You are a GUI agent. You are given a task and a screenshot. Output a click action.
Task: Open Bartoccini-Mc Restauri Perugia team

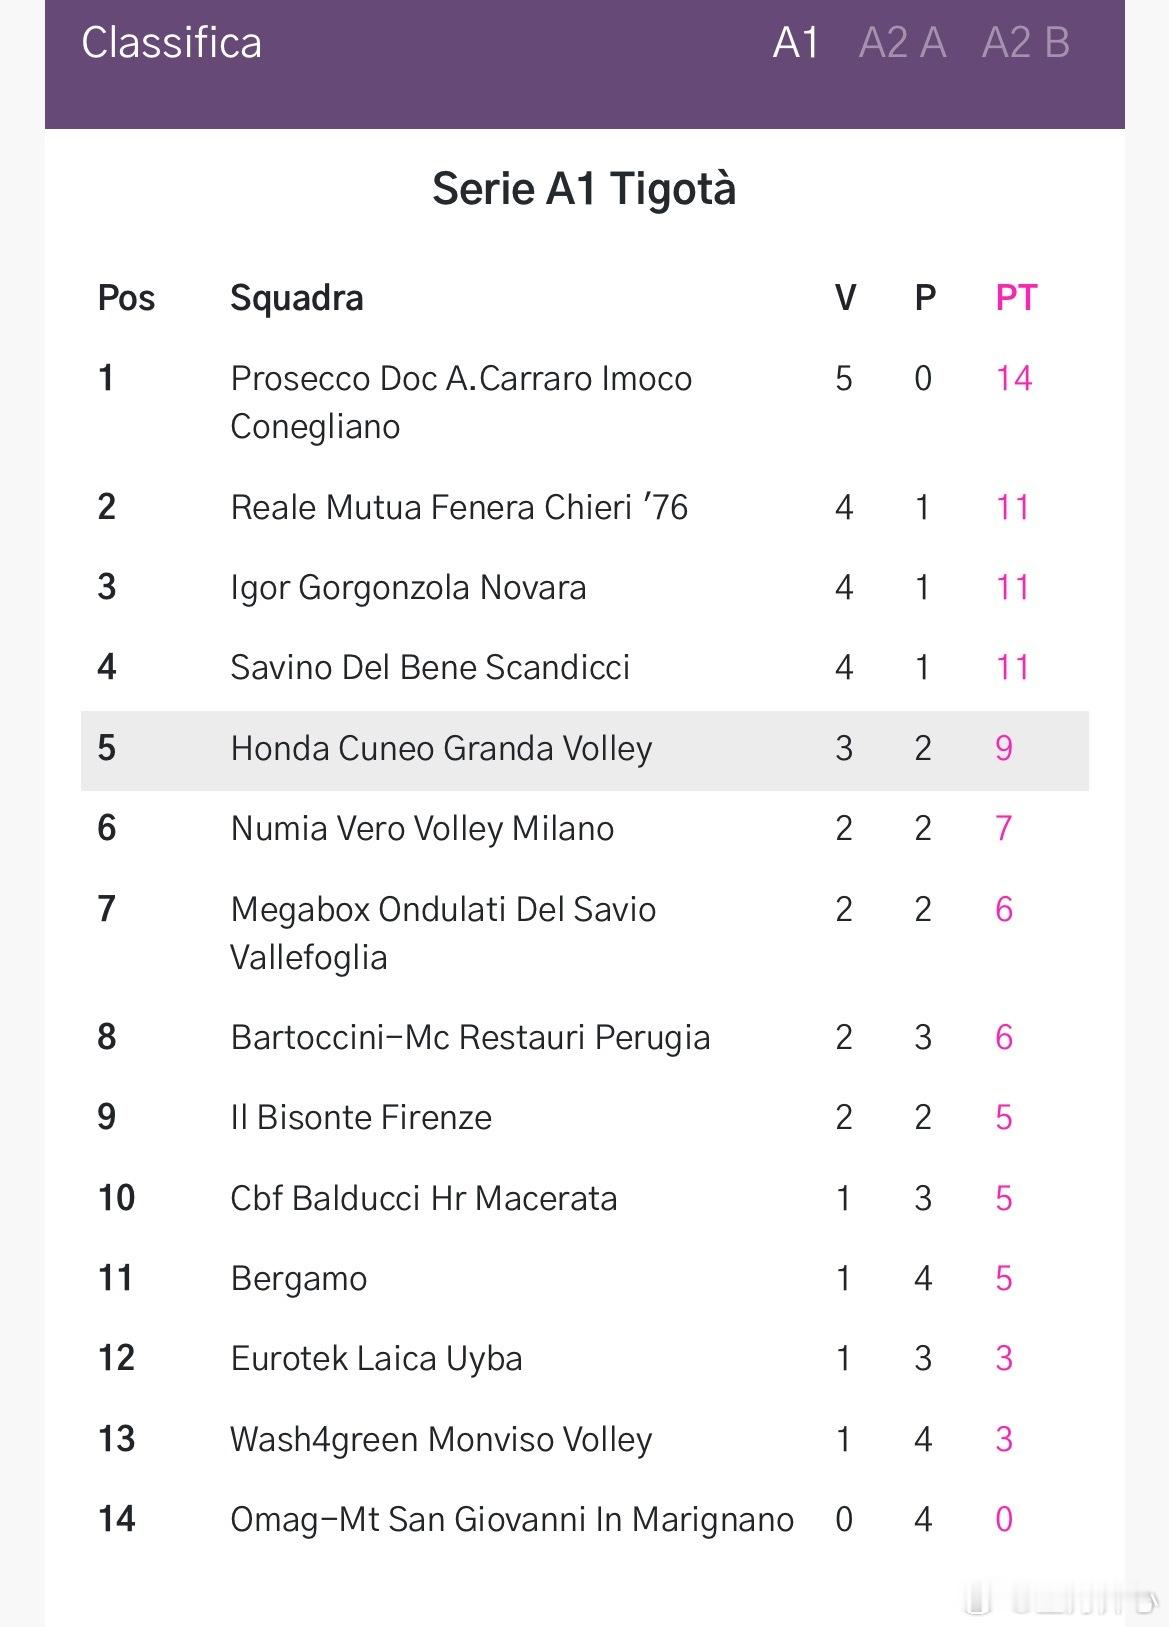tap(470, 1037)
